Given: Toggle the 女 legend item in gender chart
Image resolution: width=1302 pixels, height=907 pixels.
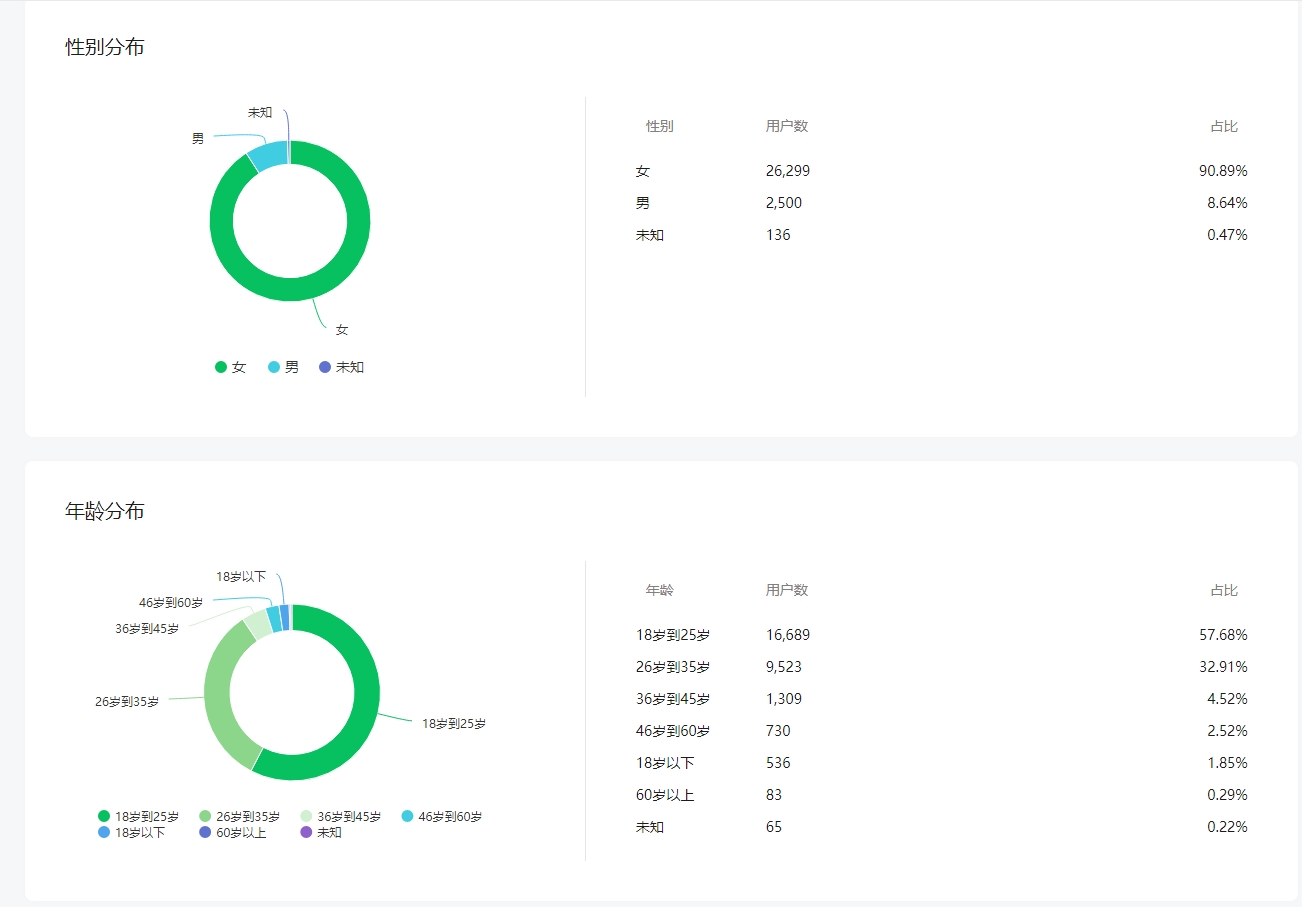Looking at the screenshot, I should pos(231,367).
